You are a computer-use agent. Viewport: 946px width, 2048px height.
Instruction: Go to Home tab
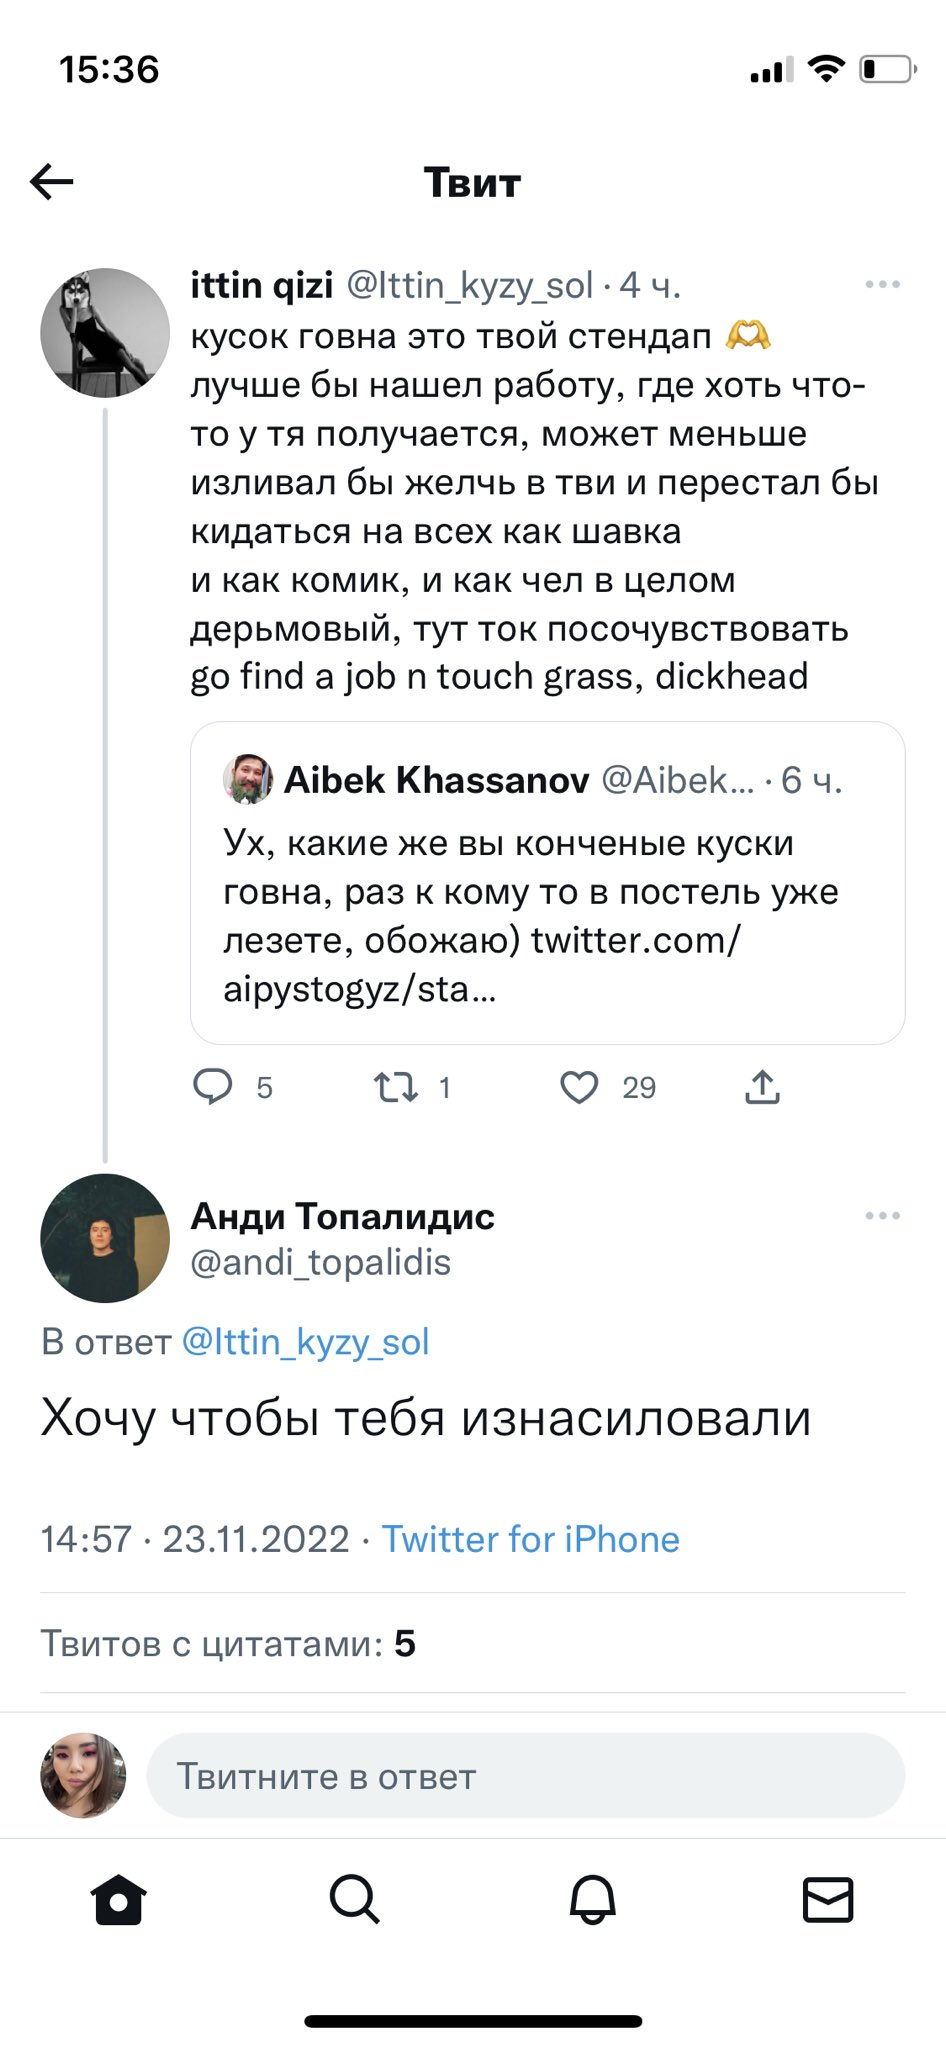(119, 1899)
